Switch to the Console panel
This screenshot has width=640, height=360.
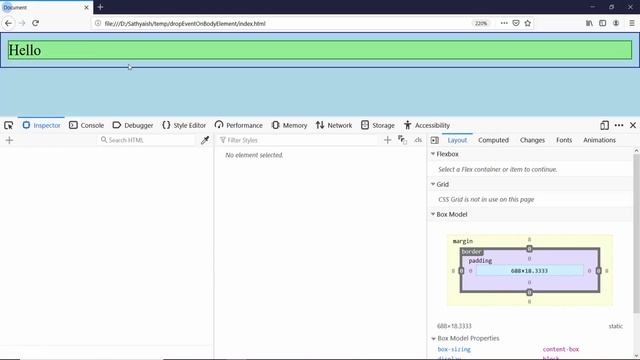[x=87, y=125]
